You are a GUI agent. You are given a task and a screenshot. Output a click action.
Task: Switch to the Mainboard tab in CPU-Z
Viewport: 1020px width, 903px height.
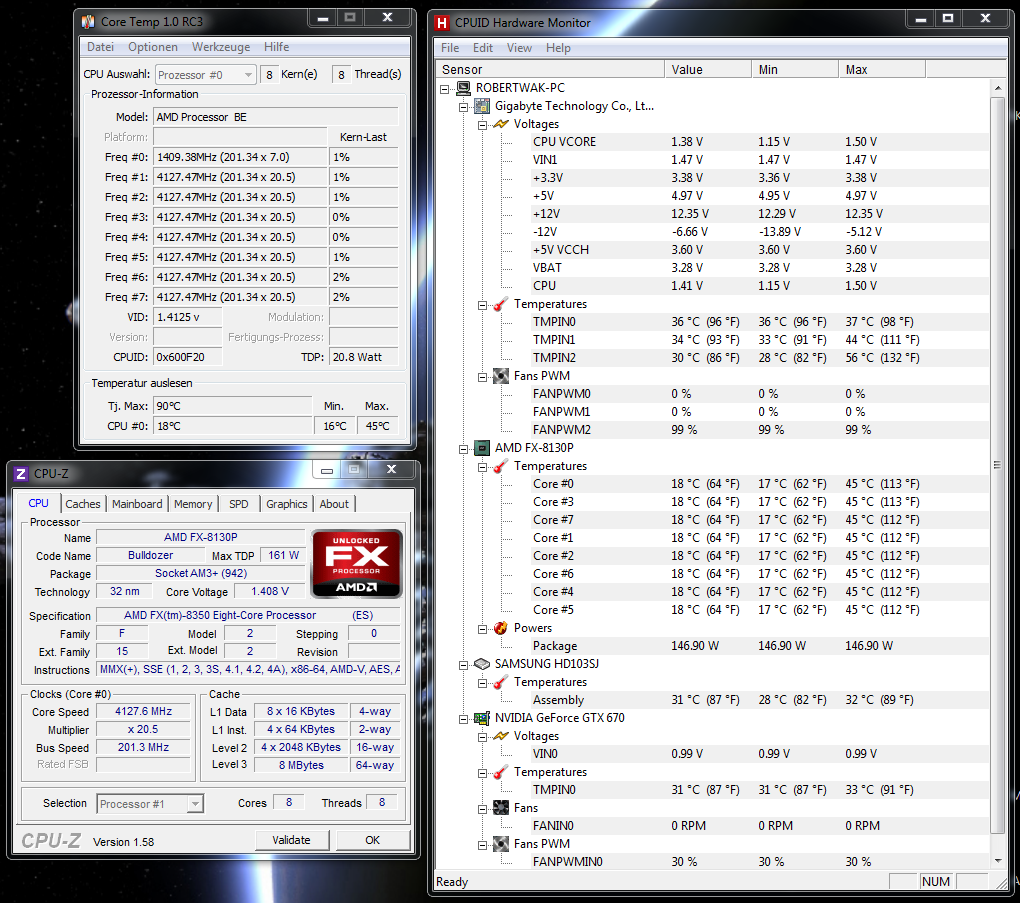[137, 504]
